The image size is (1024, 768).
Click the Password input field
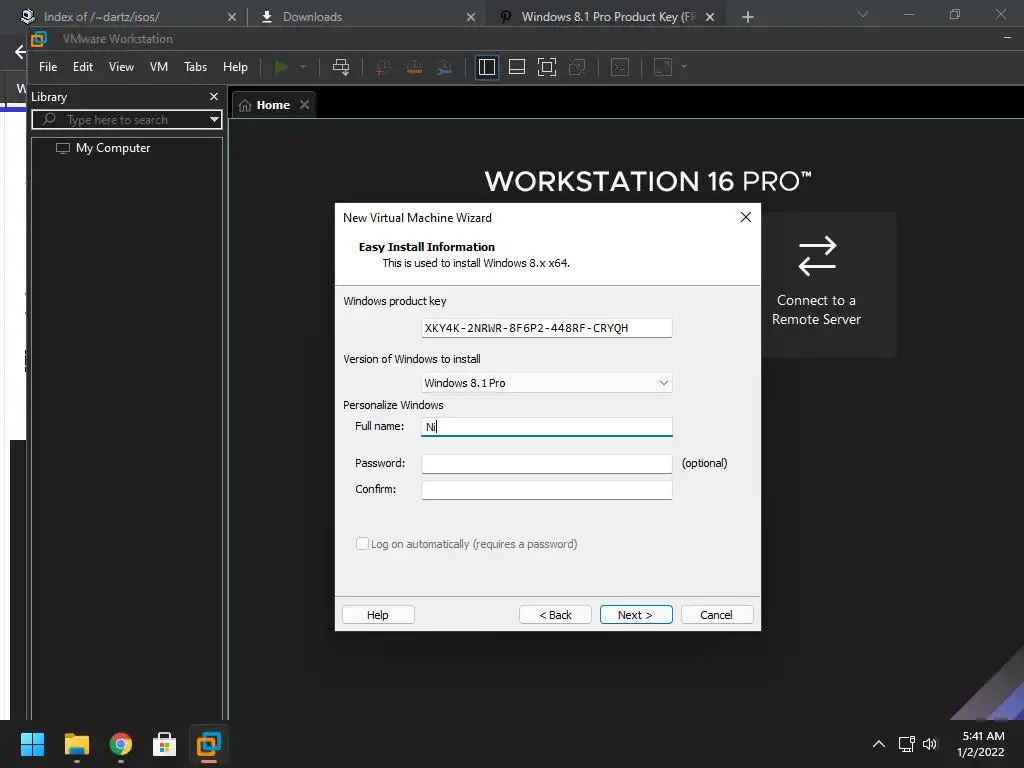[547, 464]
